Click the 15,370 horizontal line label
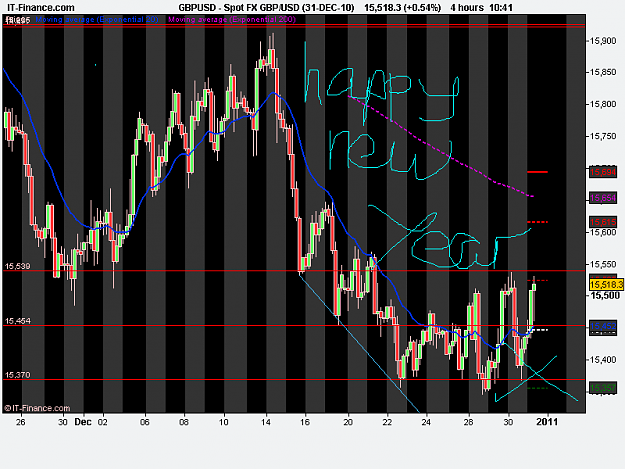The image size is (625, 469). (18, 375)
